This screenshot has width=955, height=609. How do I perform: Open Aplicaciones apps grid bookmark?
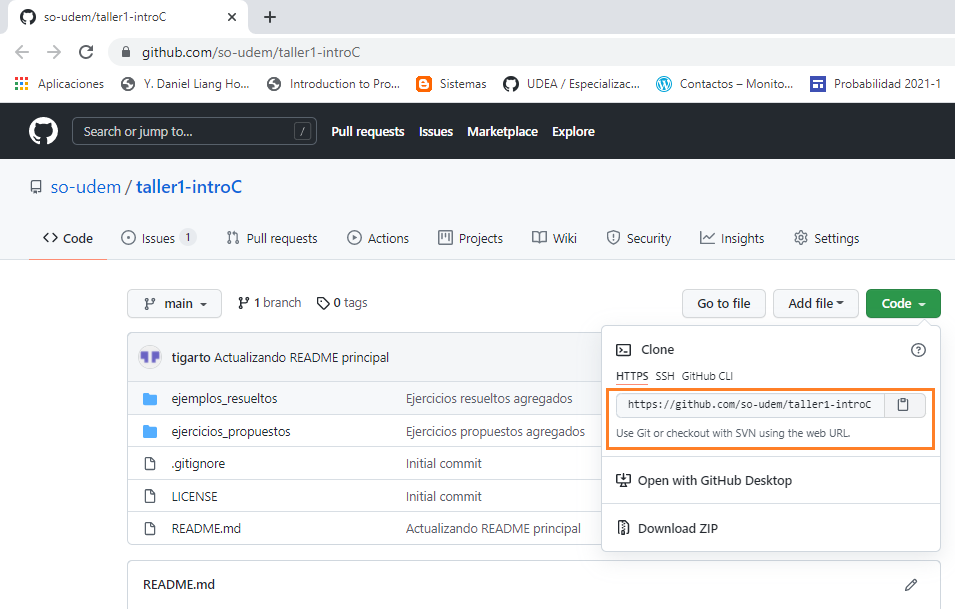[59, 83]
